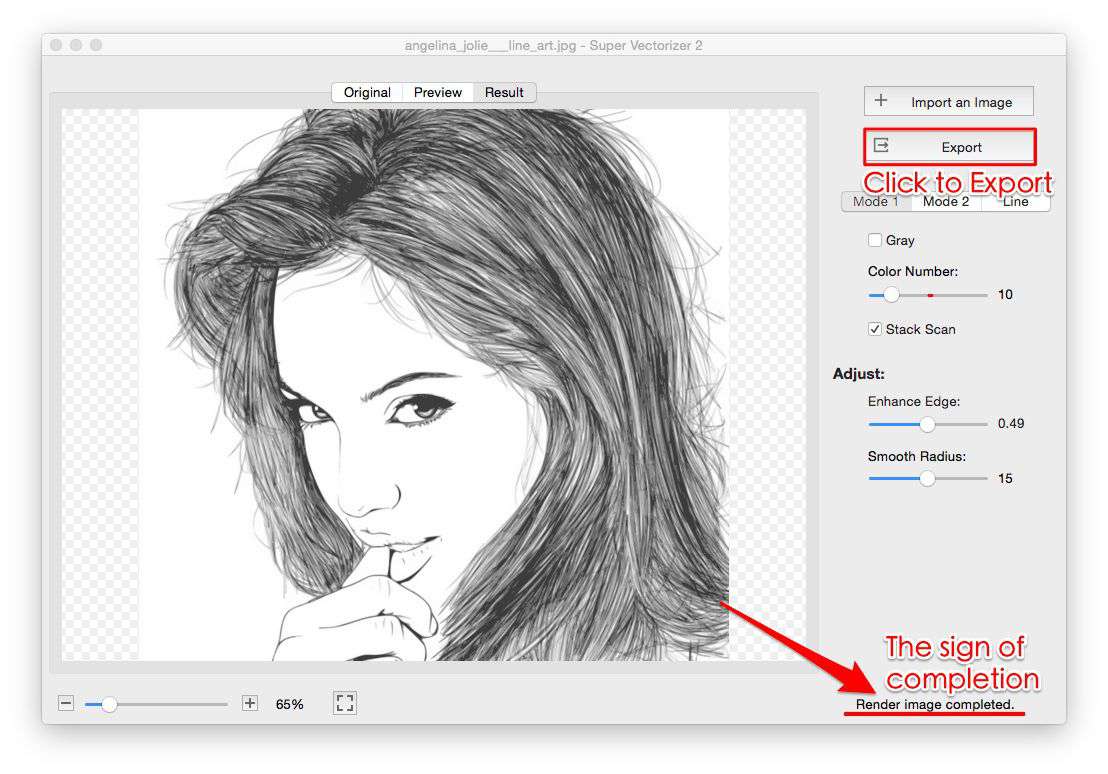Zoom in using the plus icon
The width and height of the screenshot is (1108, 774).
pyautogui.click(x=248, y=703)
